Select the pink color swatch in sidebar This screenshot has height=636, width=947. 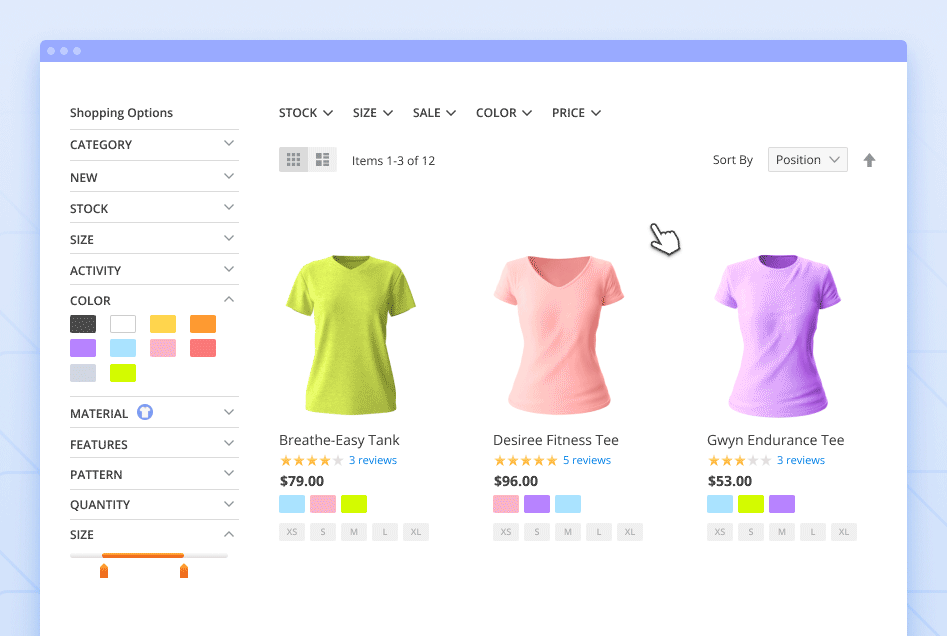point(162,347)
